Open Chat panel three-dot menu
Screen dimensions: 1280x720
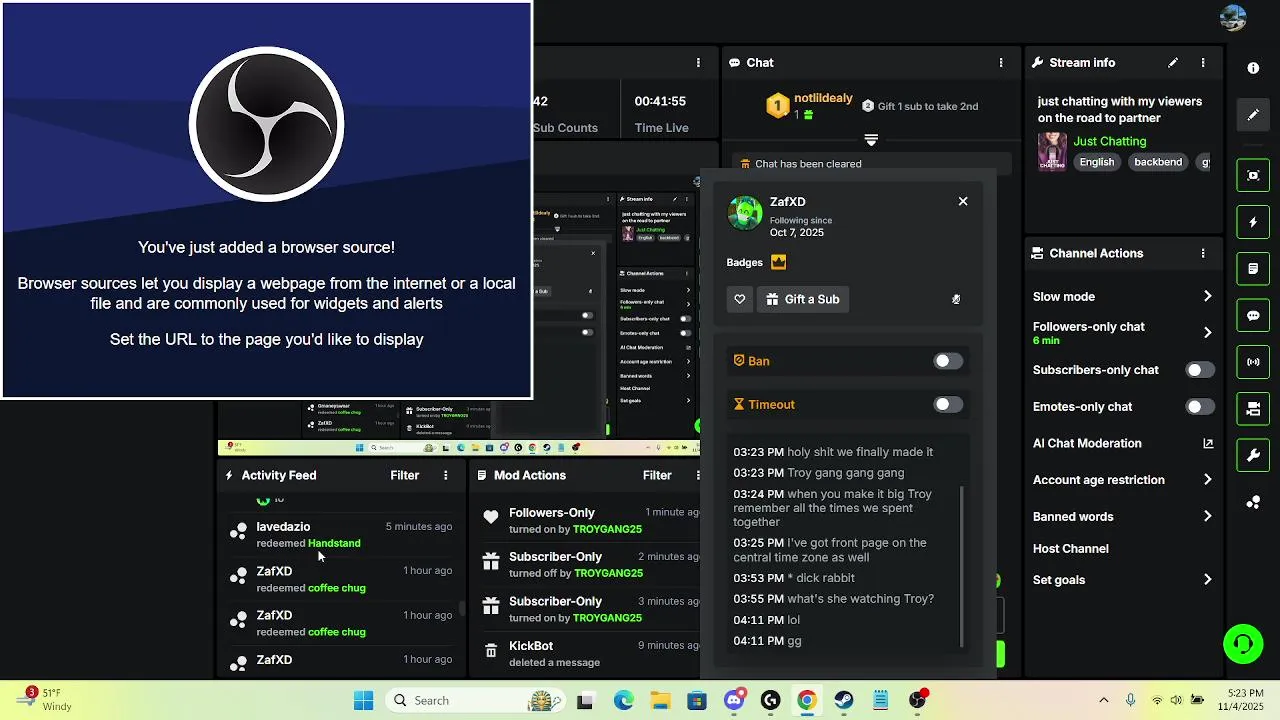pyautogui.click(x=1001, y=62)
